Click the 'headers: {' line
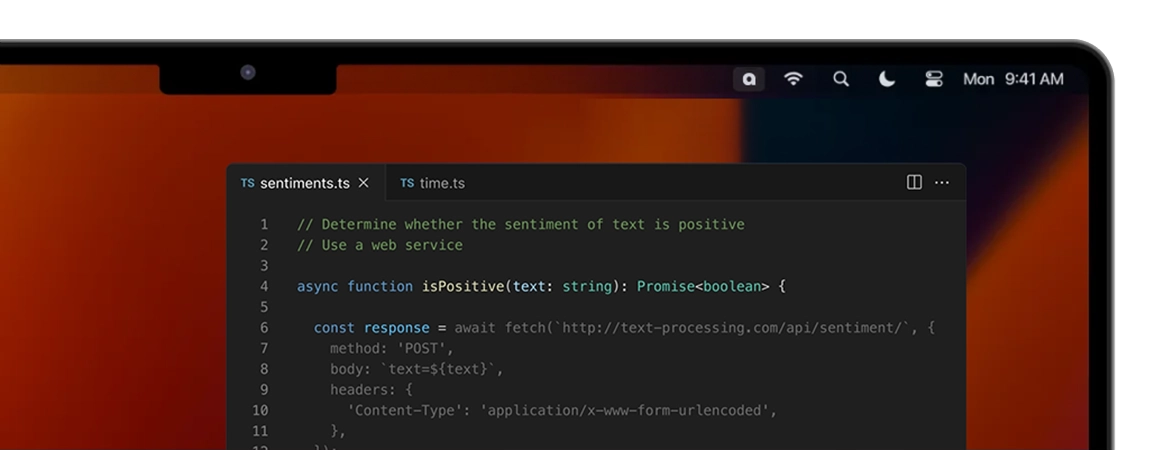Screen dimensions: 1164x451 point(371,389)
